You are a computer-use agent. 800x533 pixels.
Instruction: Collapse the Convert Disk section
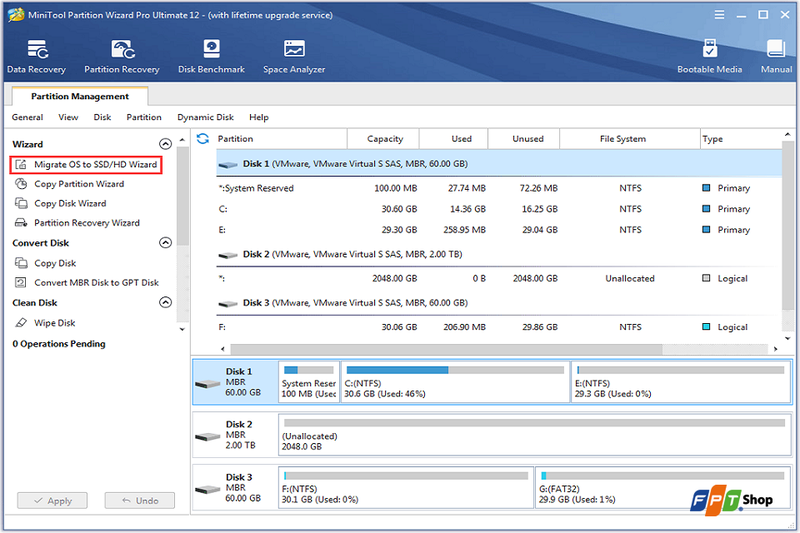[x=165, y=242]
